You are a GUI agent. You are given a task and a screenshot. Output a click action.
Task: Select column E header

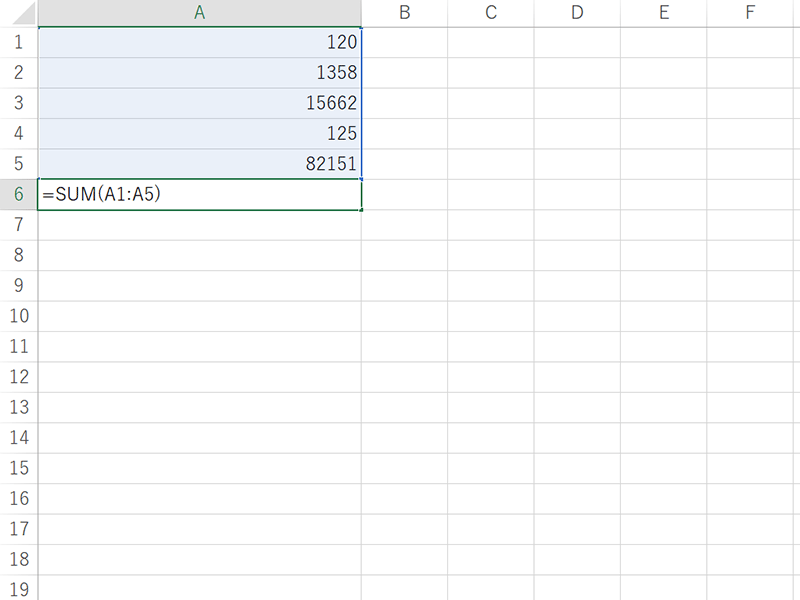(x=664, y=13)
